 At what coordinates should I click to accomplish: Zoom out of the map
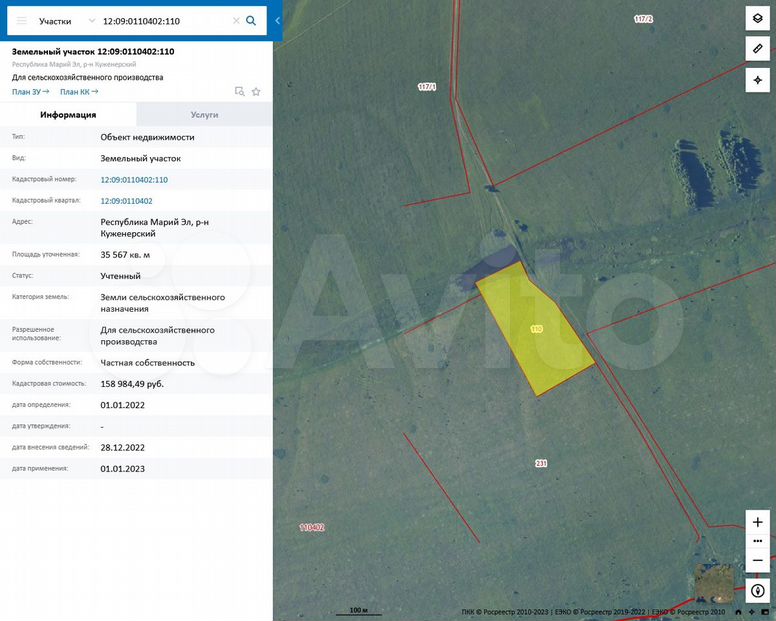point(757,560)
